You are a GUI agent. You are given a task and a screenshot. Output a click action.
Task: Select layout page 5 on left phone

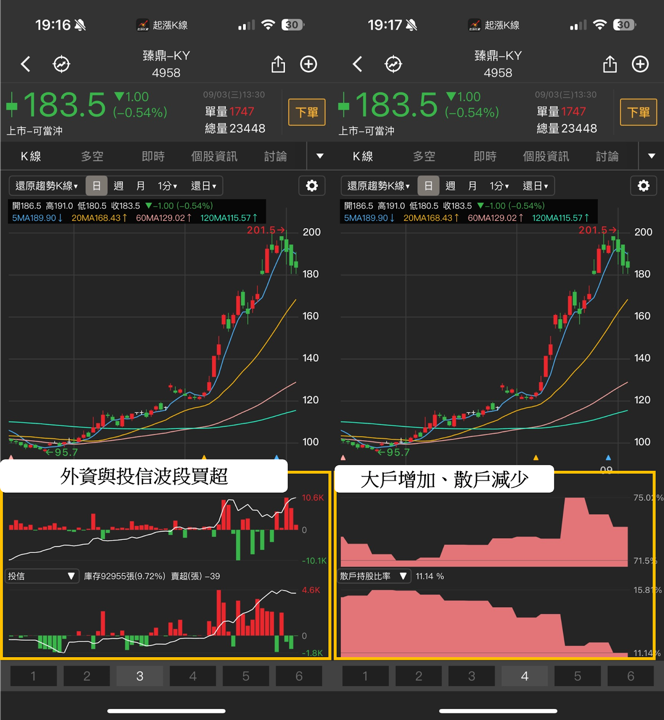click(x=246, y=676)
